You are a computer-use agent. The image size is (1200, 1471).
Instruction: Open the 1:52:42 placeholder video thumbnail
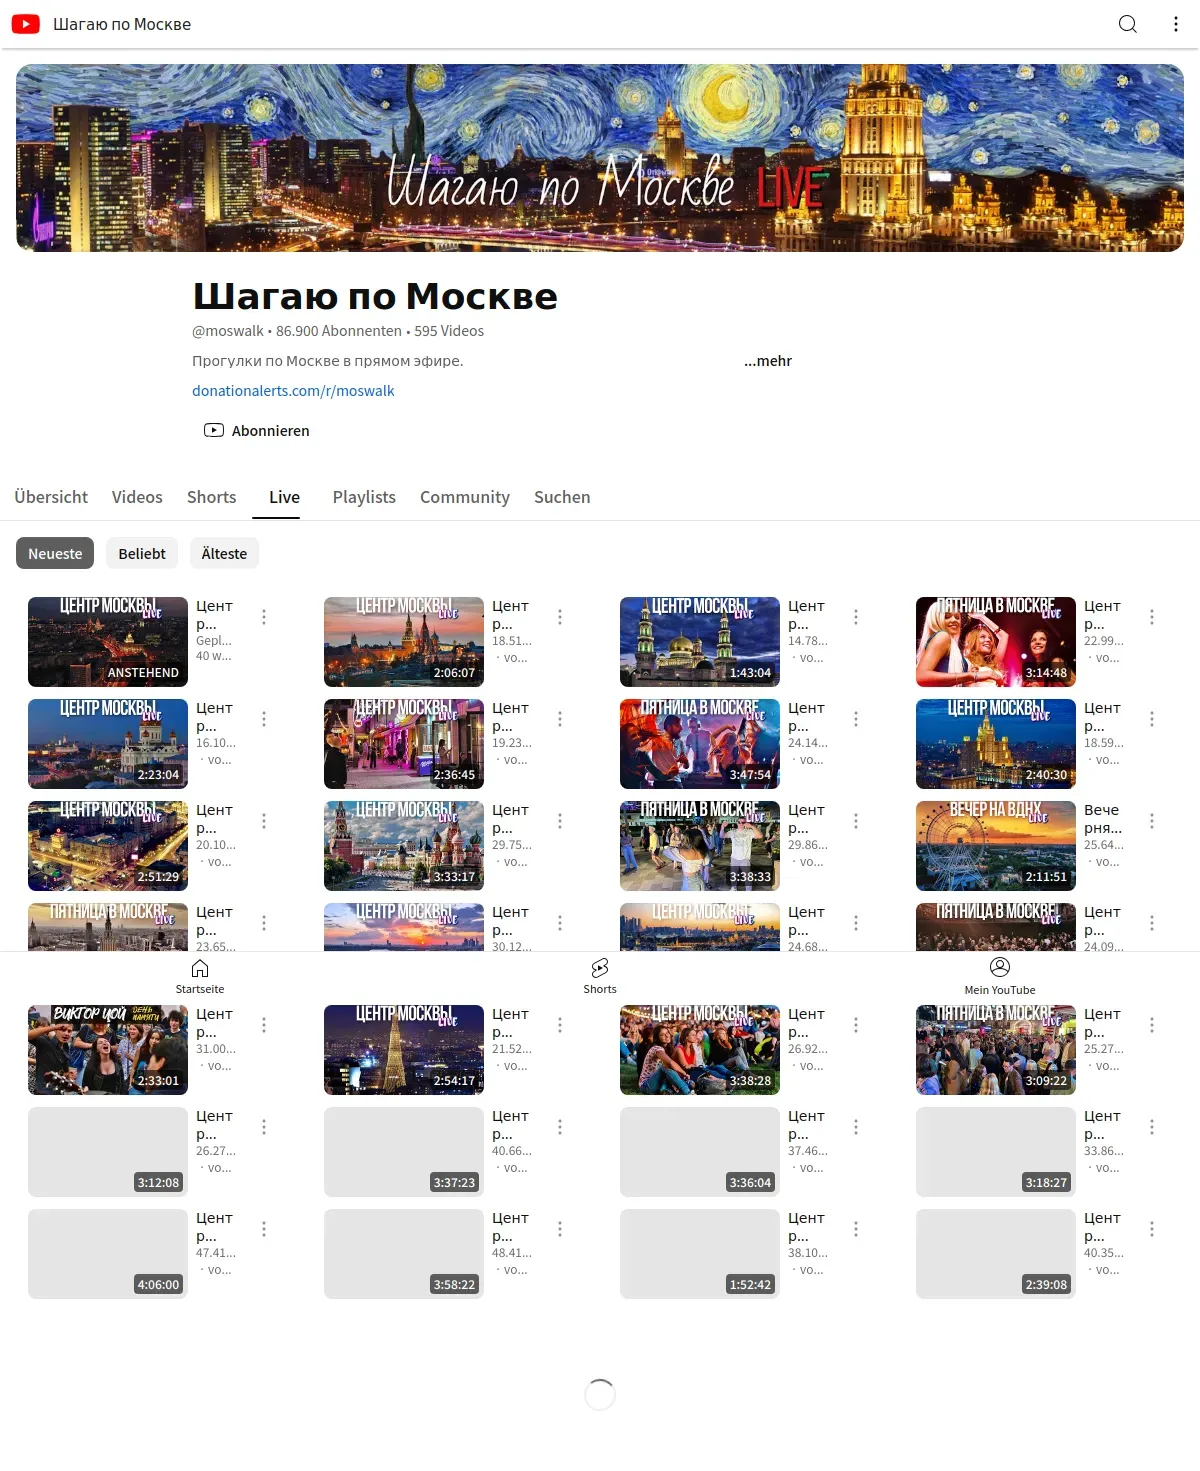700,1254
